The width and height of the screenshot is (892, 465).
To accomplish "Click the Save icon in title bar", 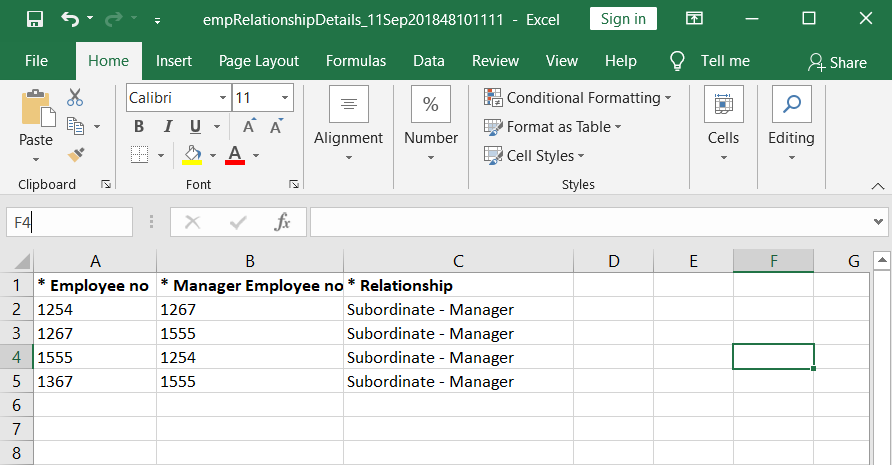I will pyautogui.click(x=35, y=19).
